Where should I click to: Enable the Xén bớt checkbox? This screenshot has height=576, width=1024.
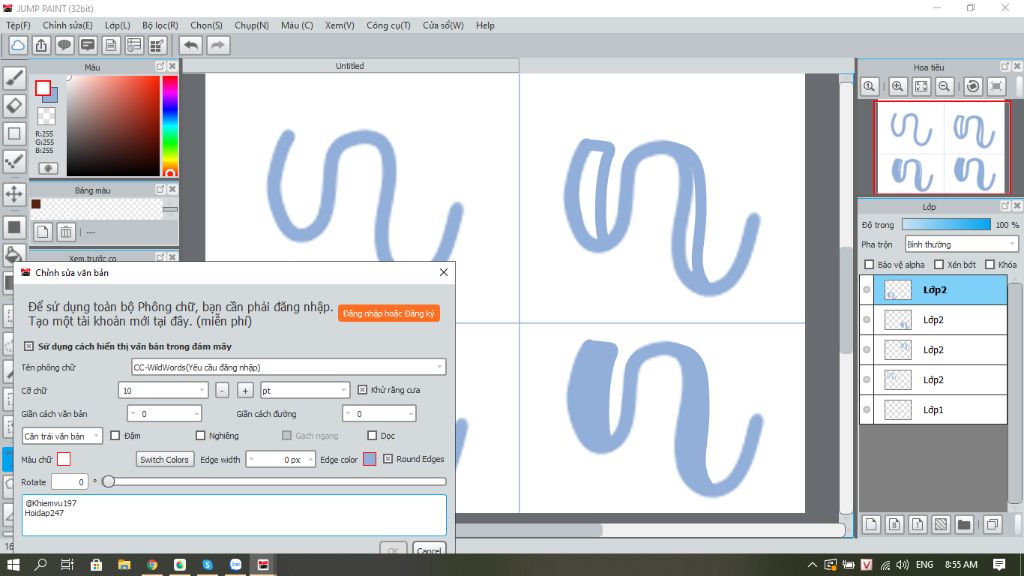(x=938, y=264)
